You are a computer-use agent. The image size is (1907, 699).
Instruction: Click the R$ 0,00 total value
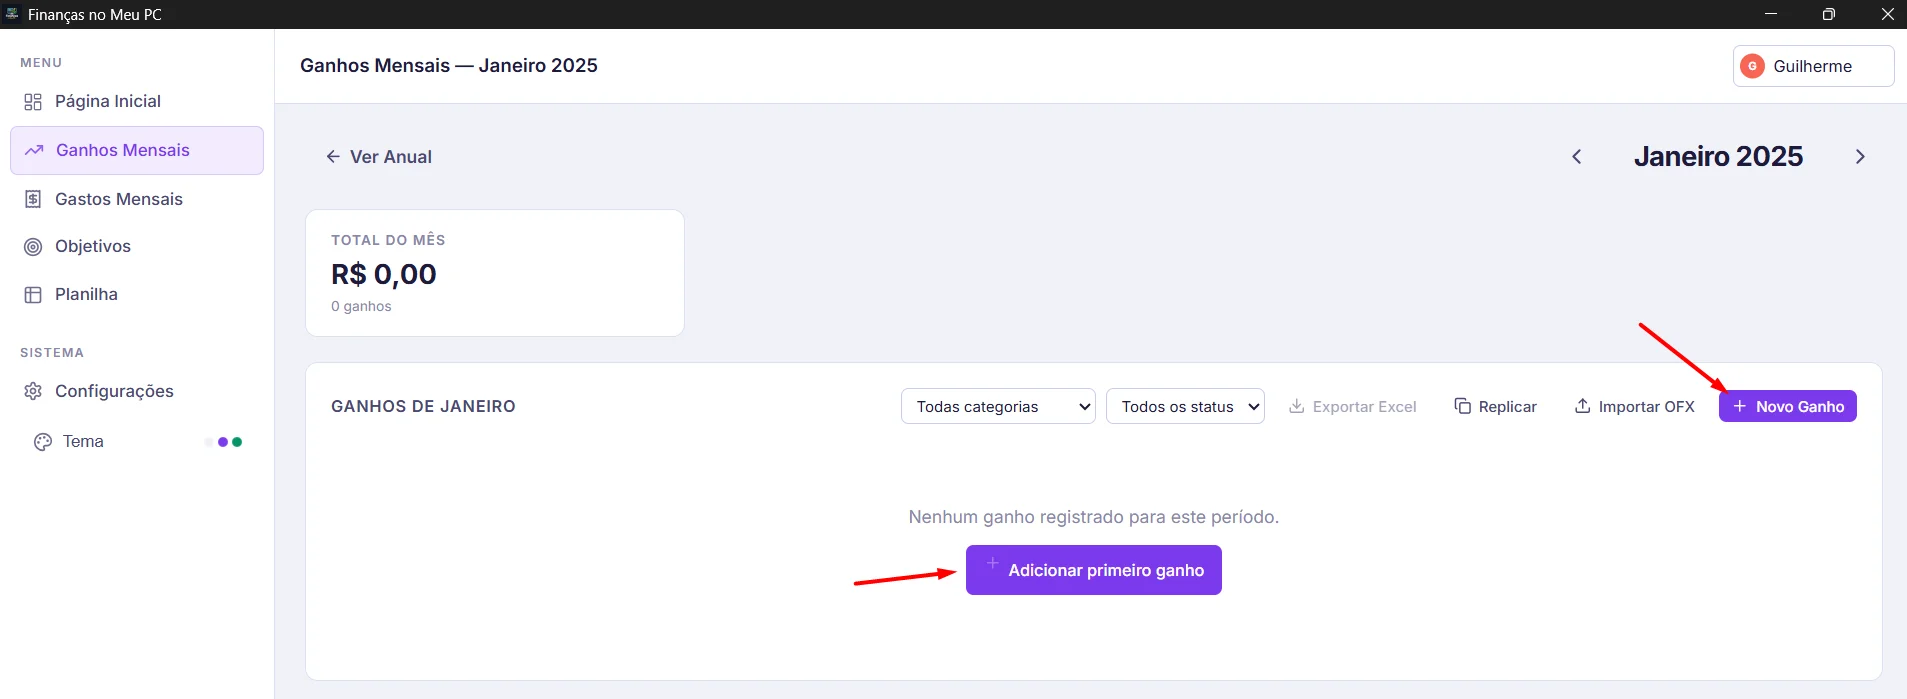coord(384,274)
